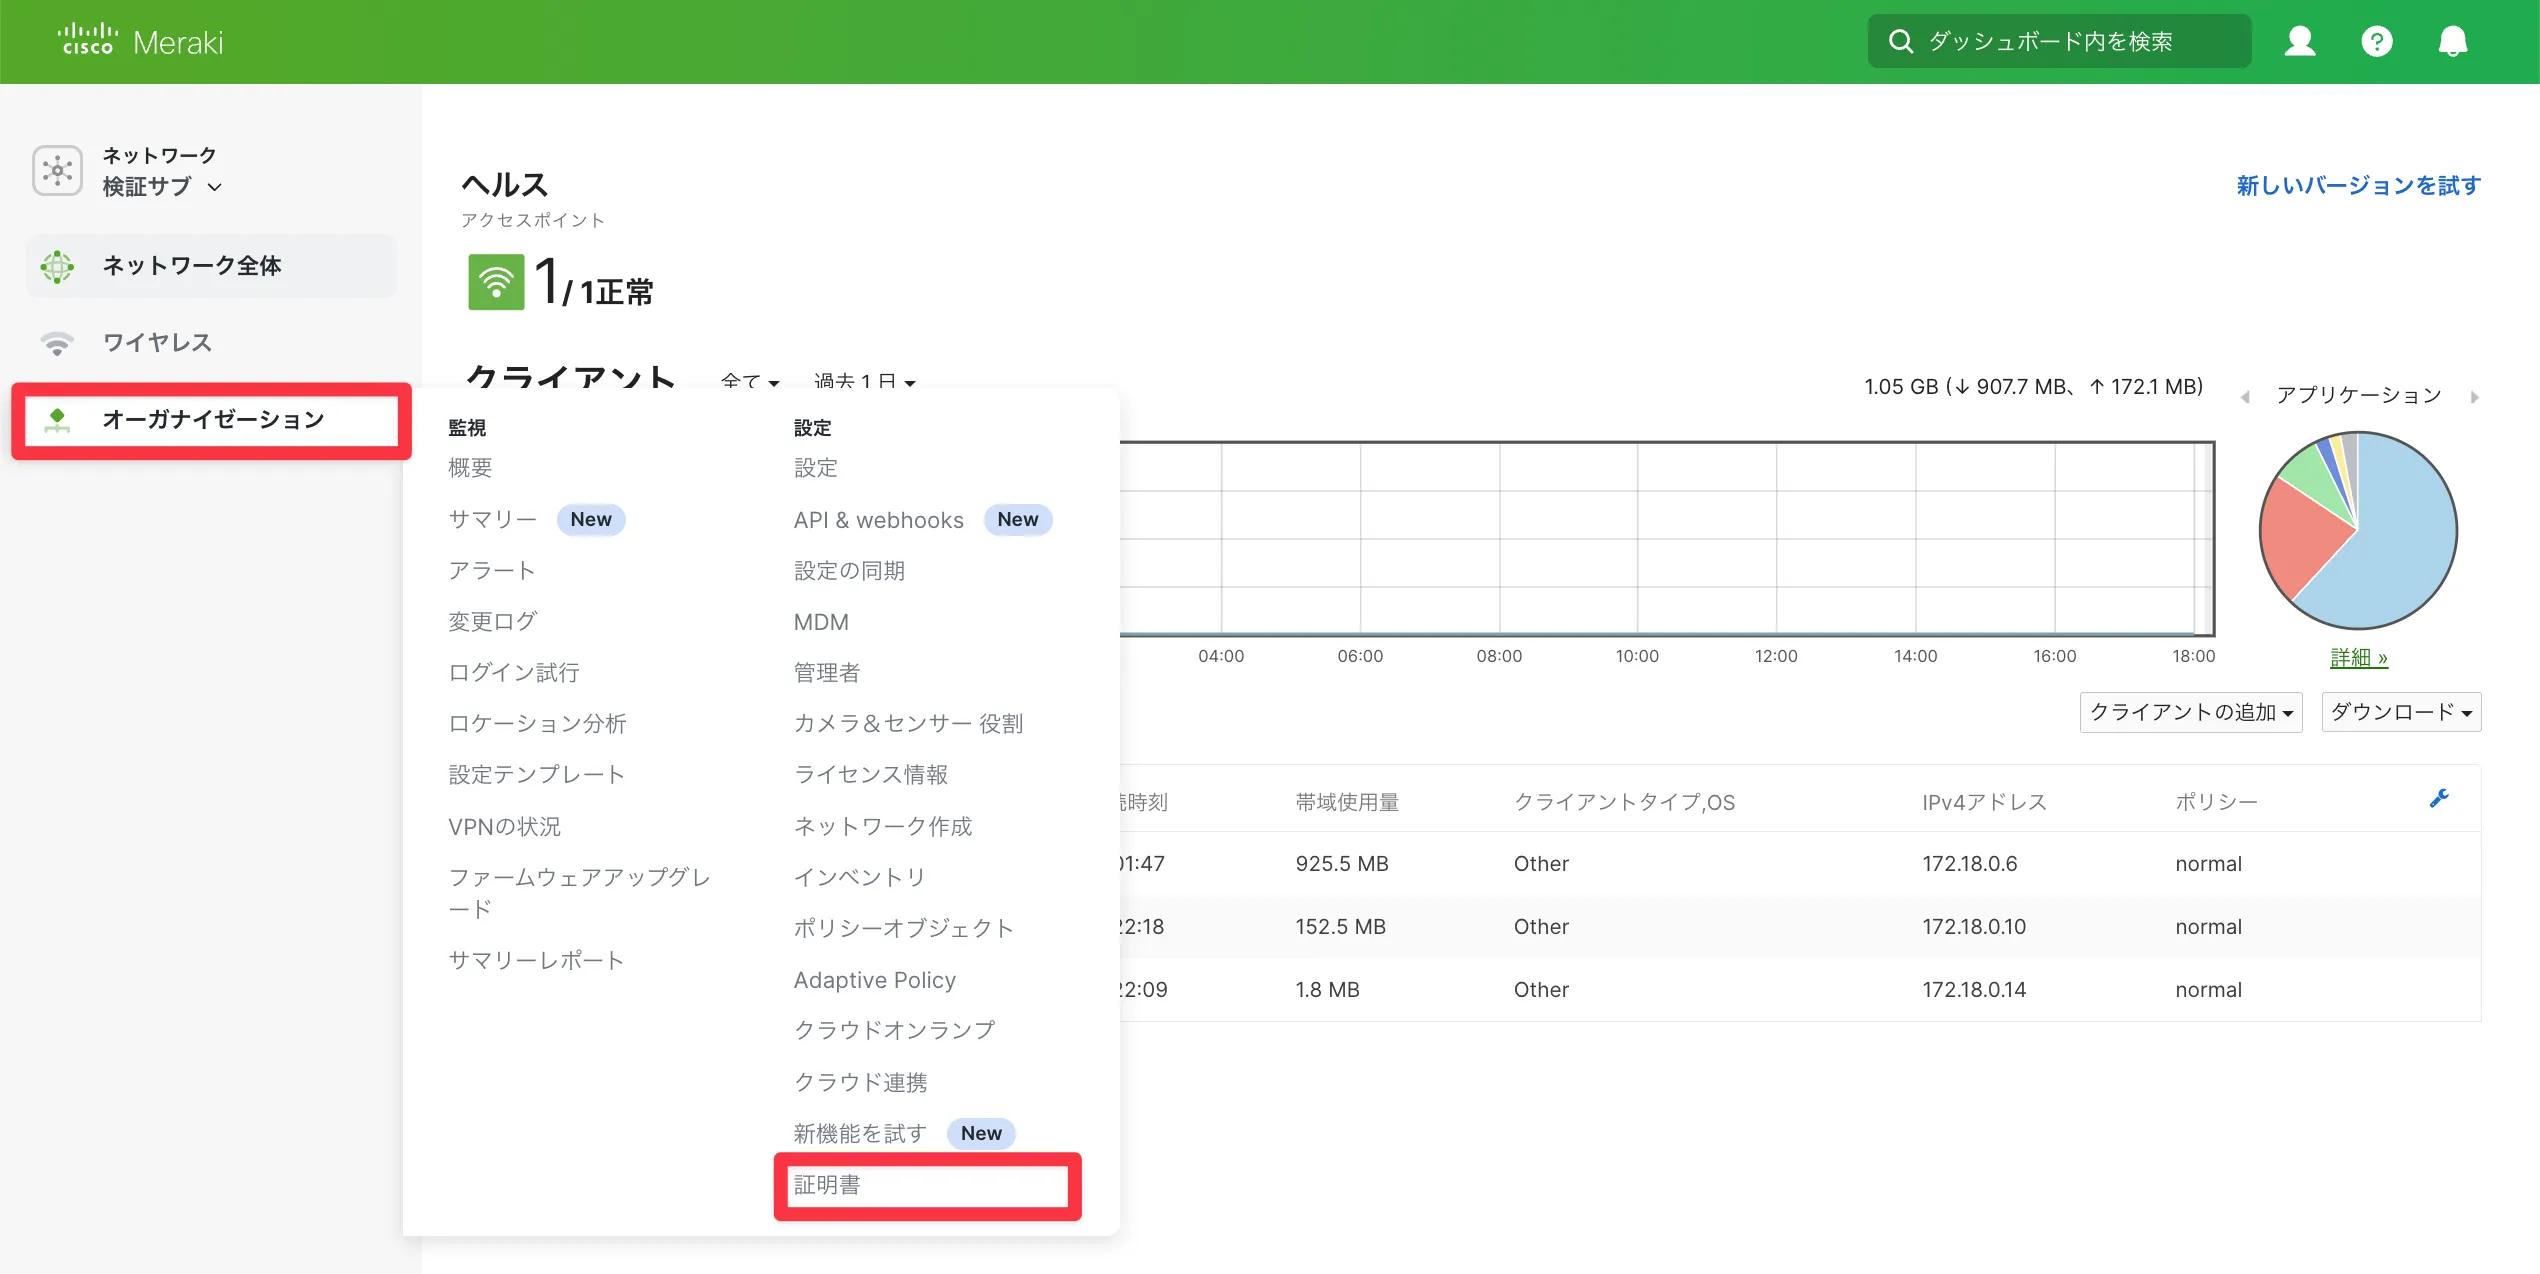Open 証明書 menu item

827,1185
